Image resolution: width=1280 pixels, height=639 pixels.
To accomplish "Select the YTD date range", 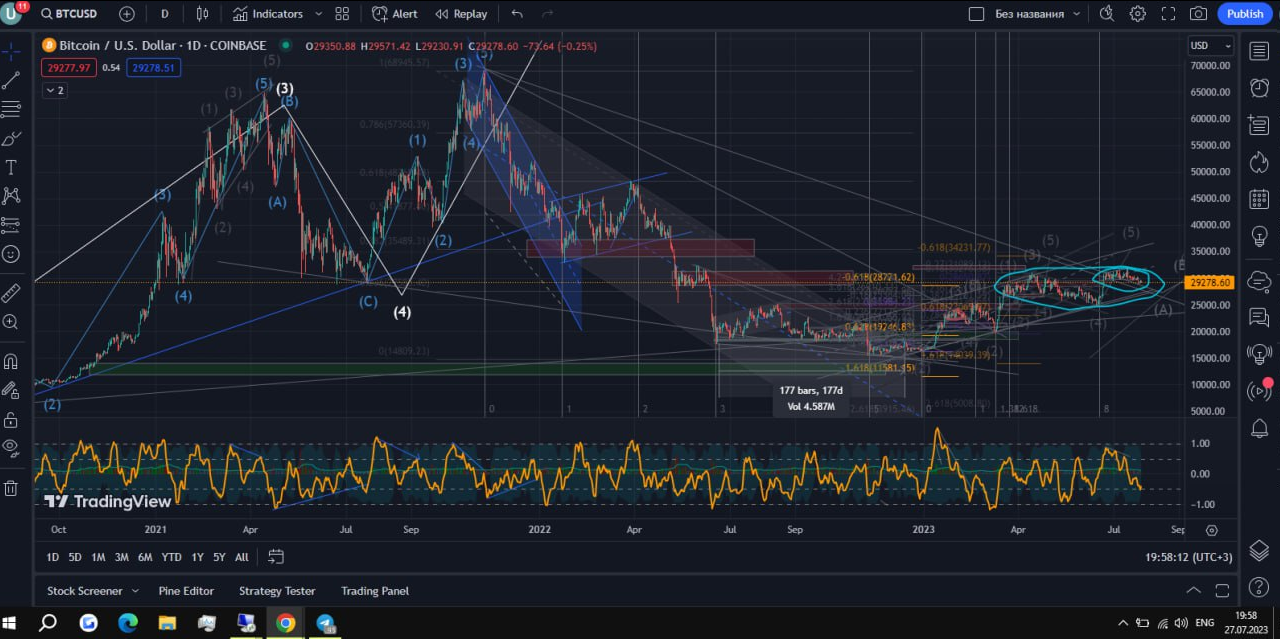I will pos(171,557).
